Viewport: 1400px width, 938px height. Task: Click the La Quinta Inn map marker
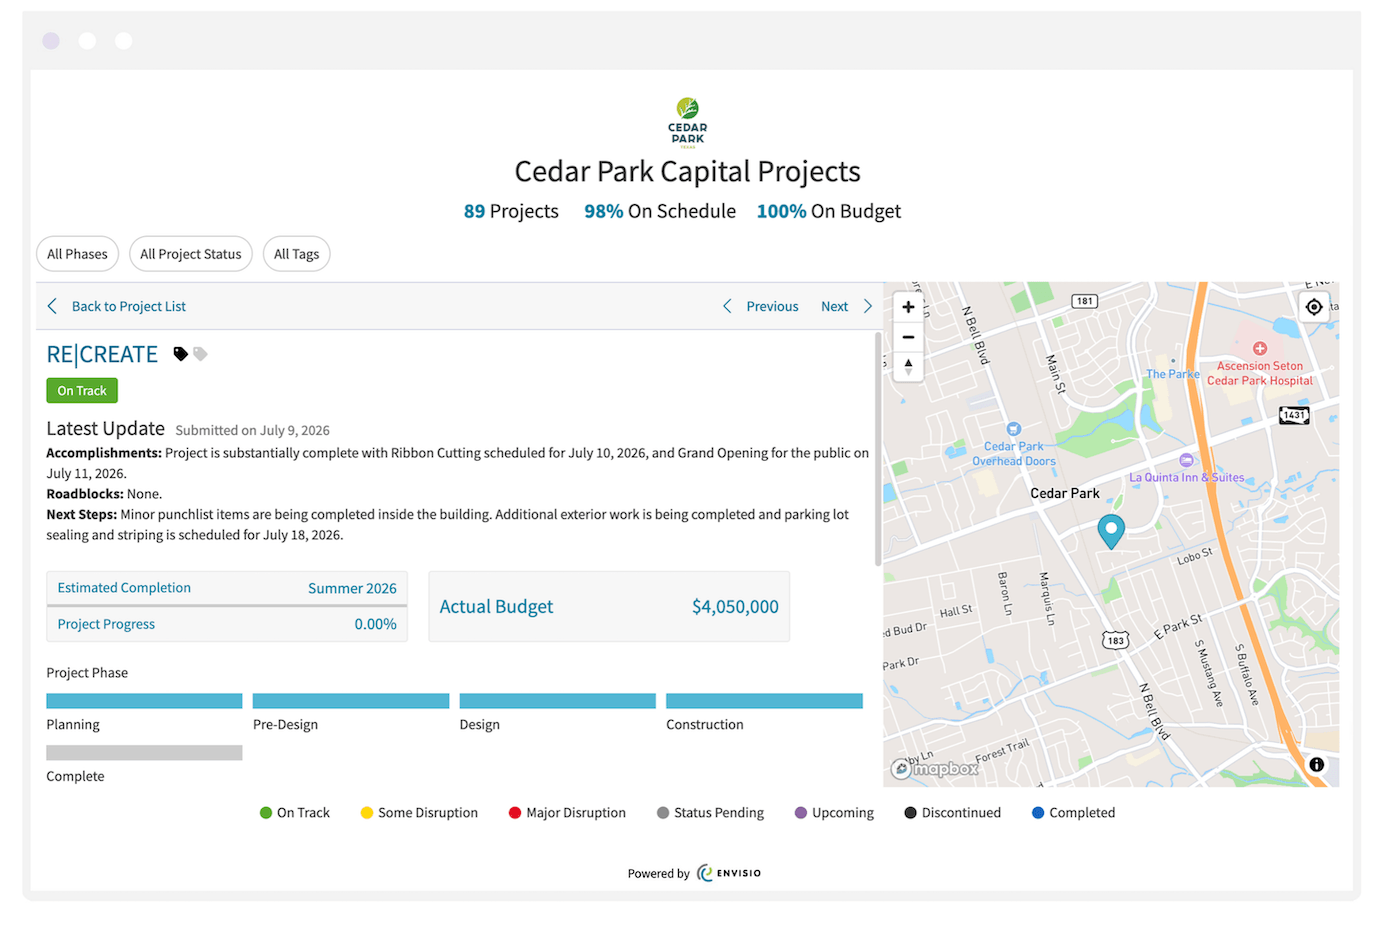[1186, 460]
